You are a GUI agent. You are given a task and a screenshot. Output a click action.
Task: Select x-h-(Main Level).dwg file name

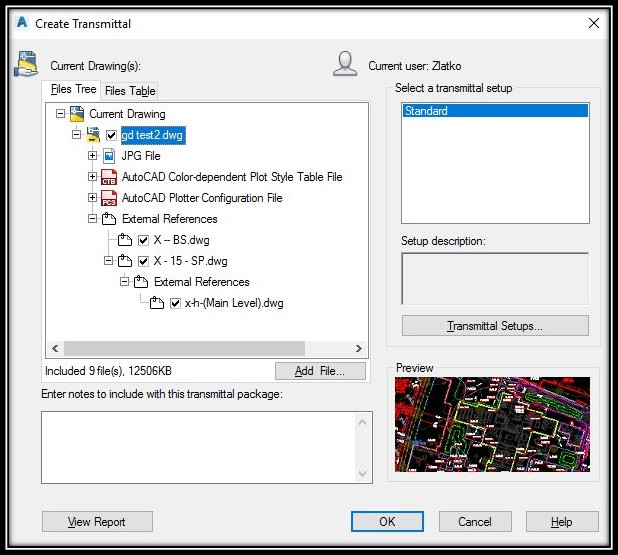234,303
